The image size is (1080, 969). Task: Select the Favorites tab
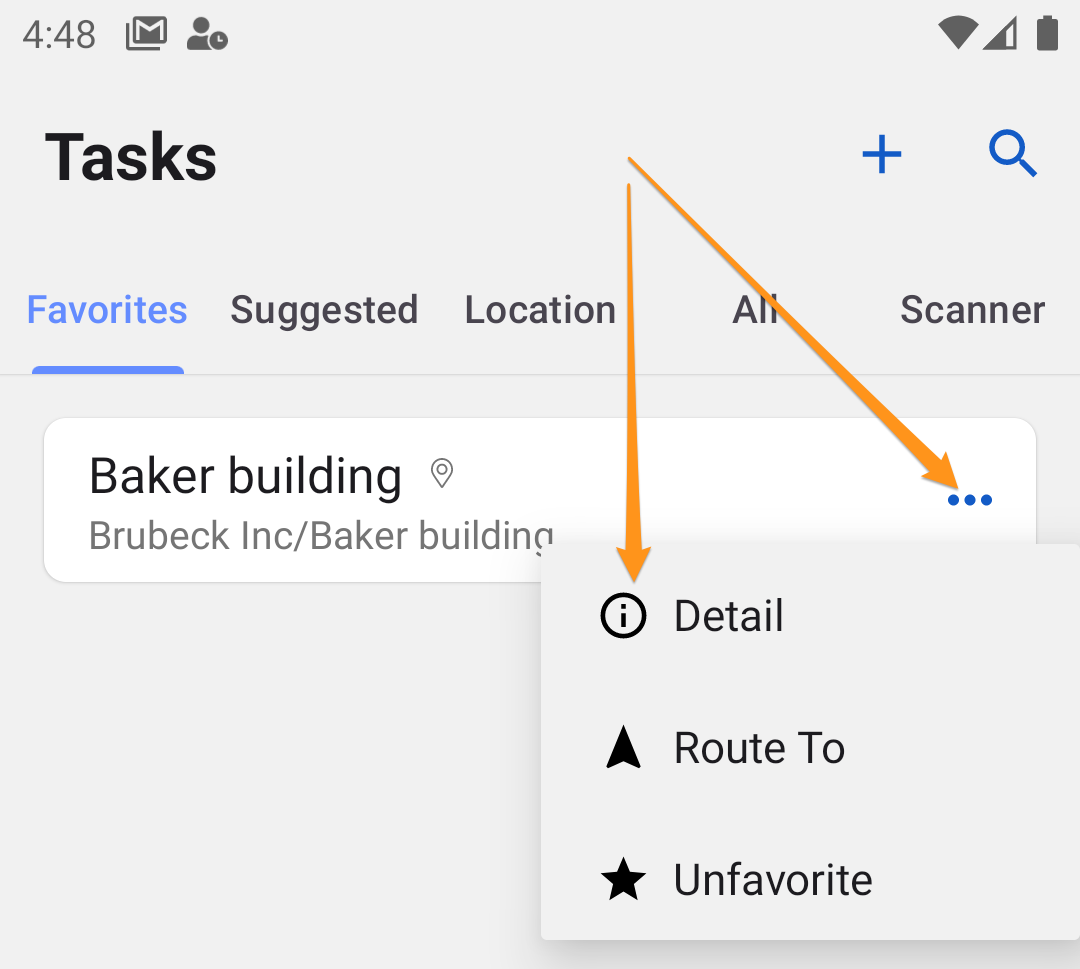pyautogui.click(x=107, y=310)
